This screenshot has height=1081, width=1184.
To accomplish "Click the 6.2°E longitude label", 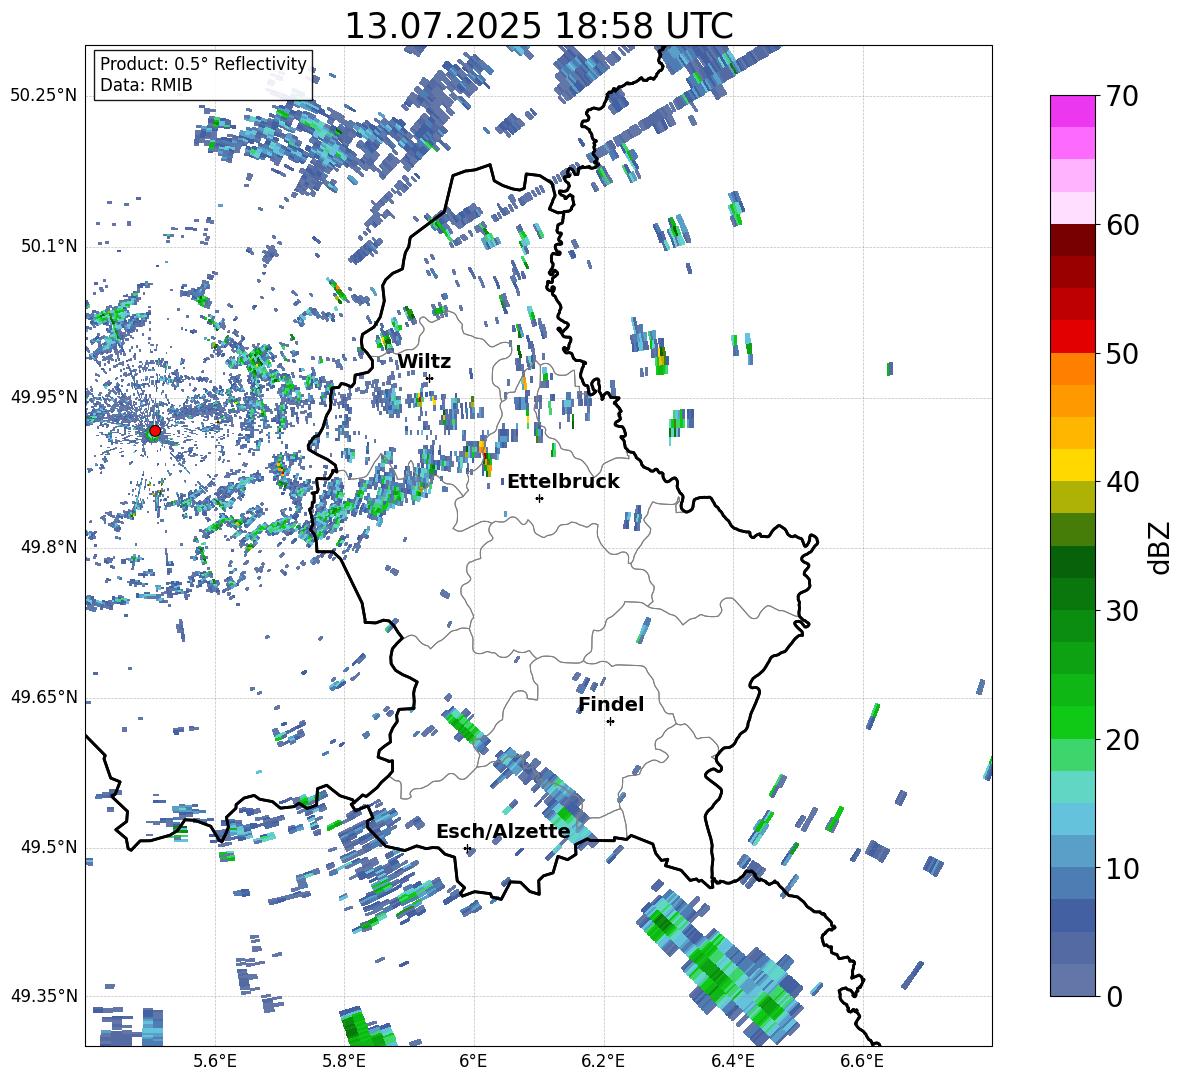I will tap(603, 1061).
